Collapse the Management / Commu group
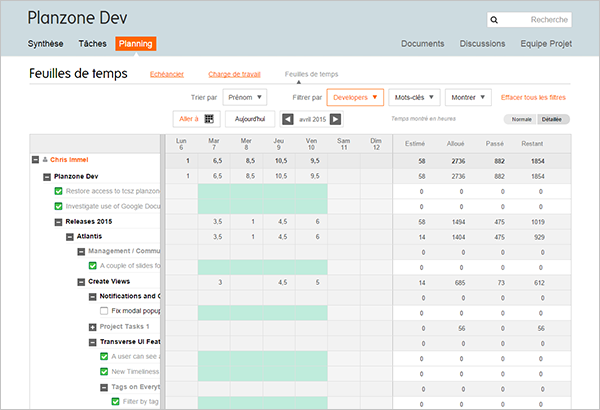600x410 pixels. 81,252
